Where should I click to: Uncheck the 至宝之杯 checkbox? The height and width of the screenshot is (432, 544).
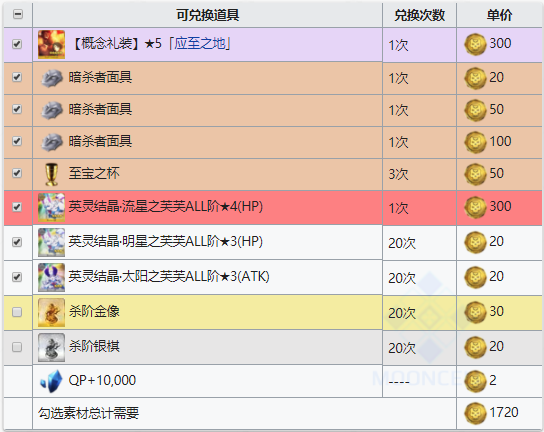pyautogui.click(x=17, y=173)
